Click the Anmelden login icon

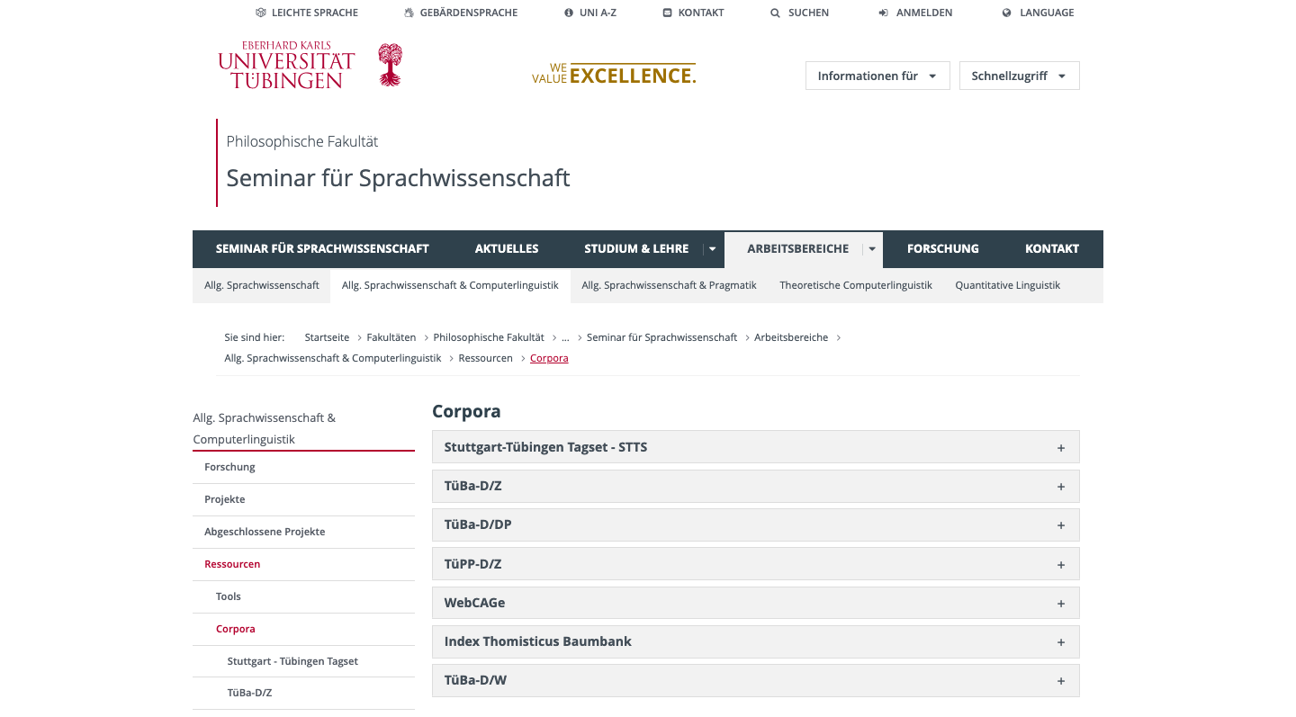(x=883, y=13)
